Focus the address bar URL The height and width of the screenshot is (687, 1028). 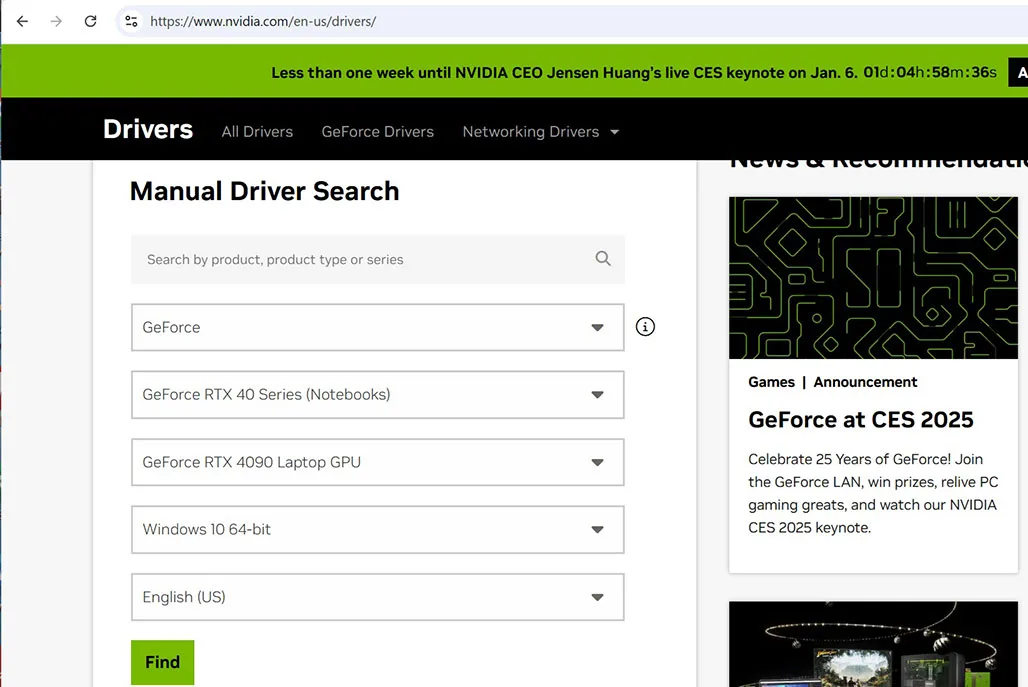pos(263,21)
